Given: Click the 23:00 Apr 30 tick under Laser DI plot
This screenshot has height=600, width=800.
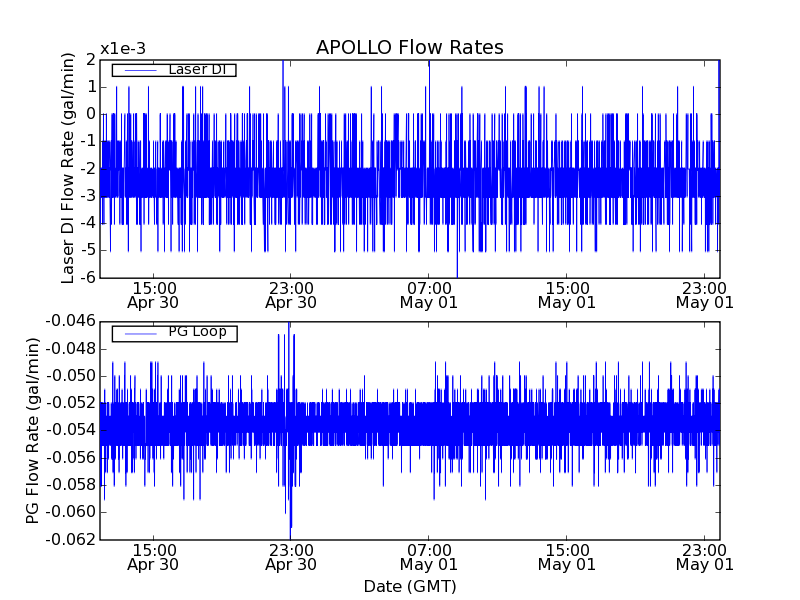Looking at the screenshot, I should (291, 294).
